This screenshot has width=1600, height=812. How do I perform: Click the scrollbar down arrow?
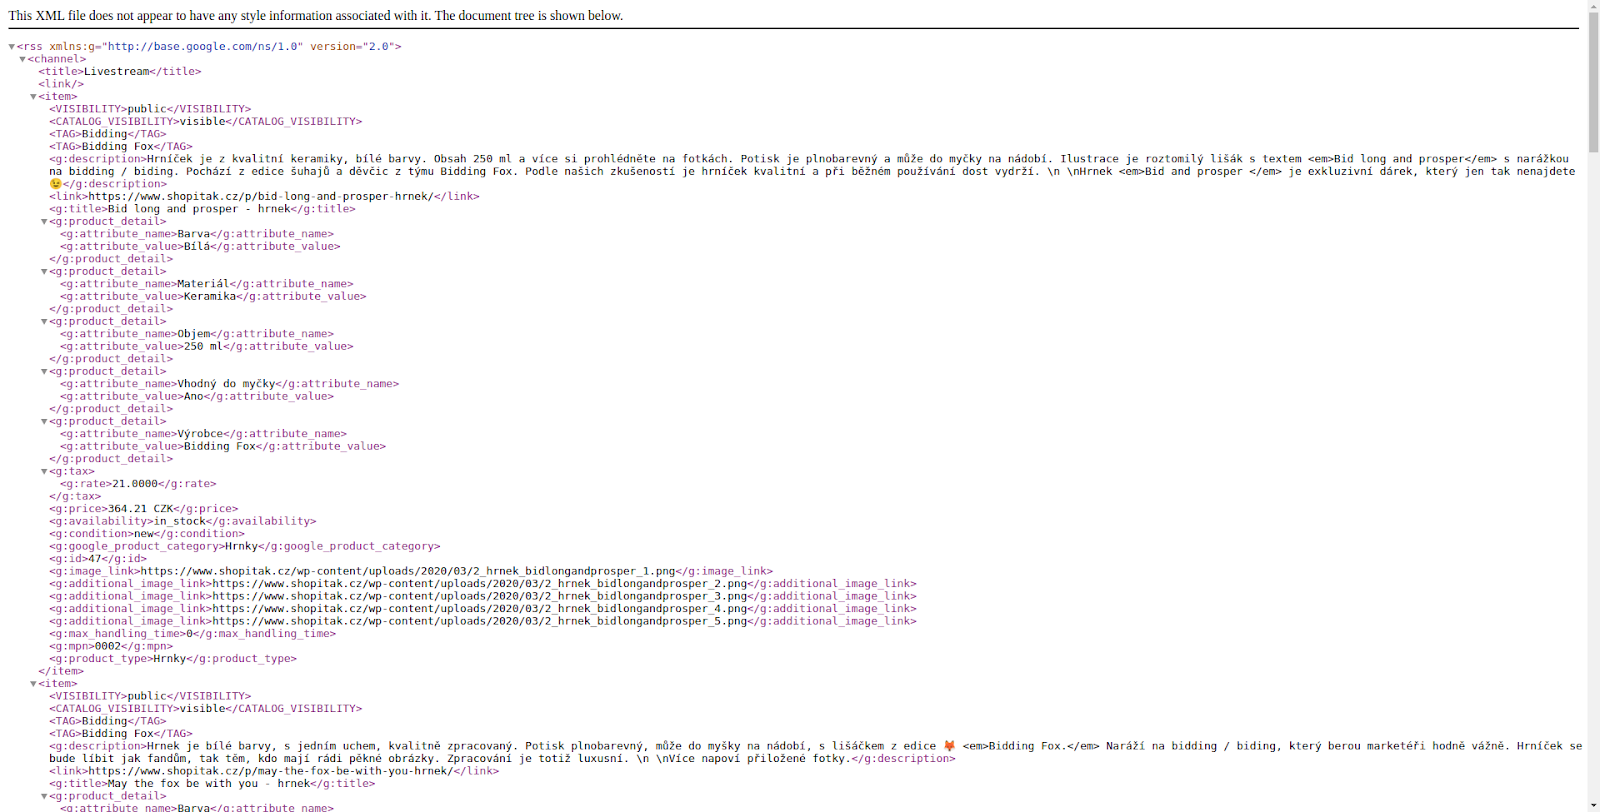pyautogui.click(x=1593, y=805)
